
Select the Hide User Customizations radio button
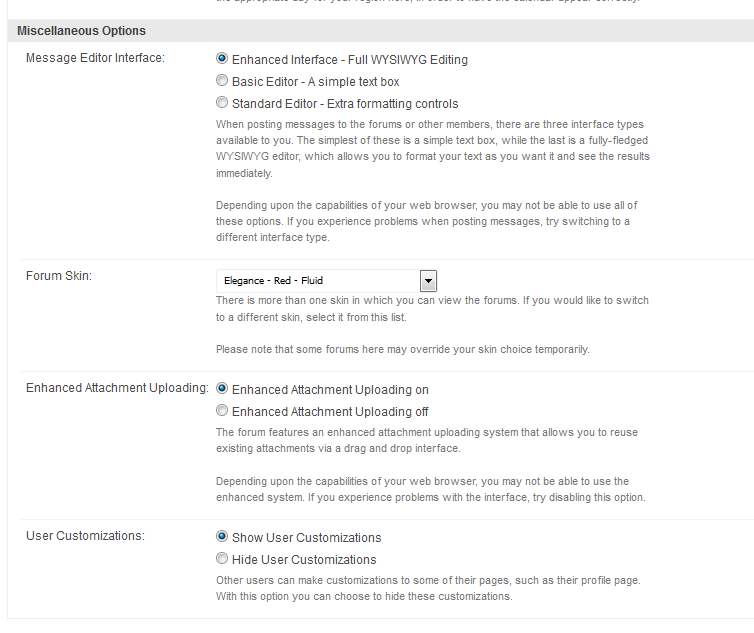[x=222, y=559]
